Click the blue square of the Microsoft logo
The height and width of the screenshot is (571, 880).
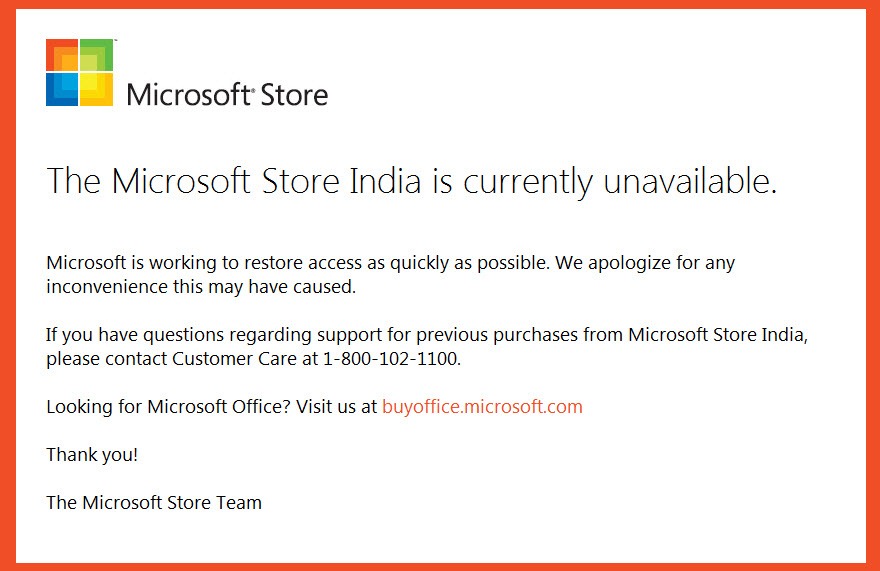click(62, 90)
